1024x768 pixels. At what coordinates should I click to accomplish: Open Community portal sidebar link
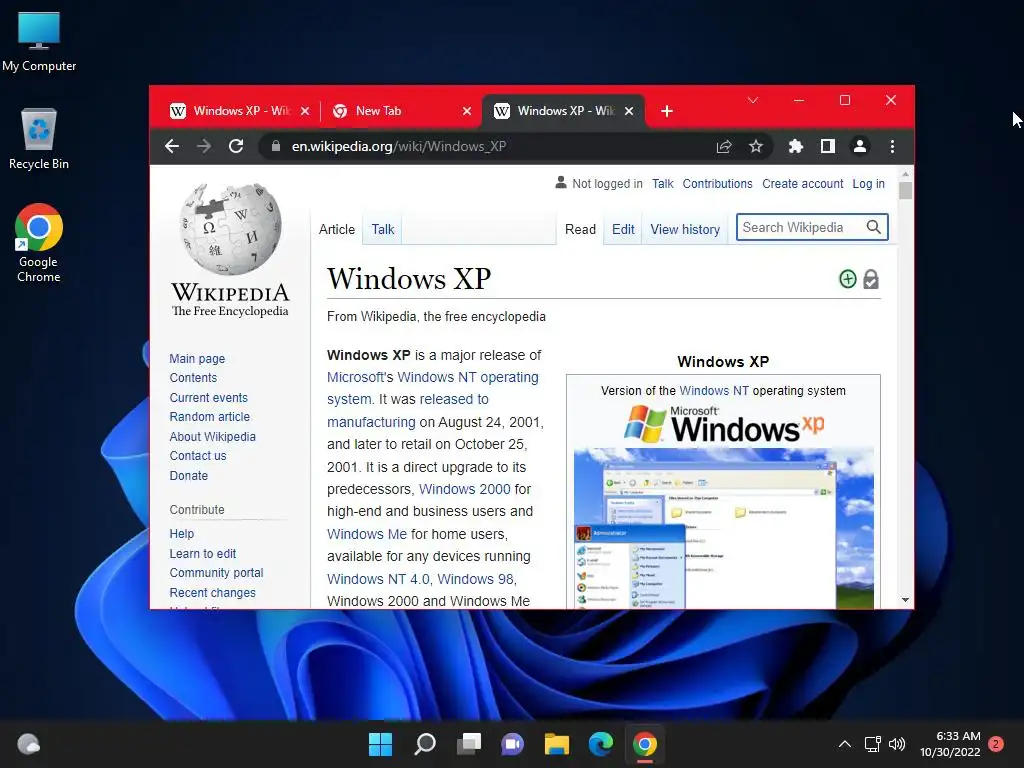coord(216,573)
